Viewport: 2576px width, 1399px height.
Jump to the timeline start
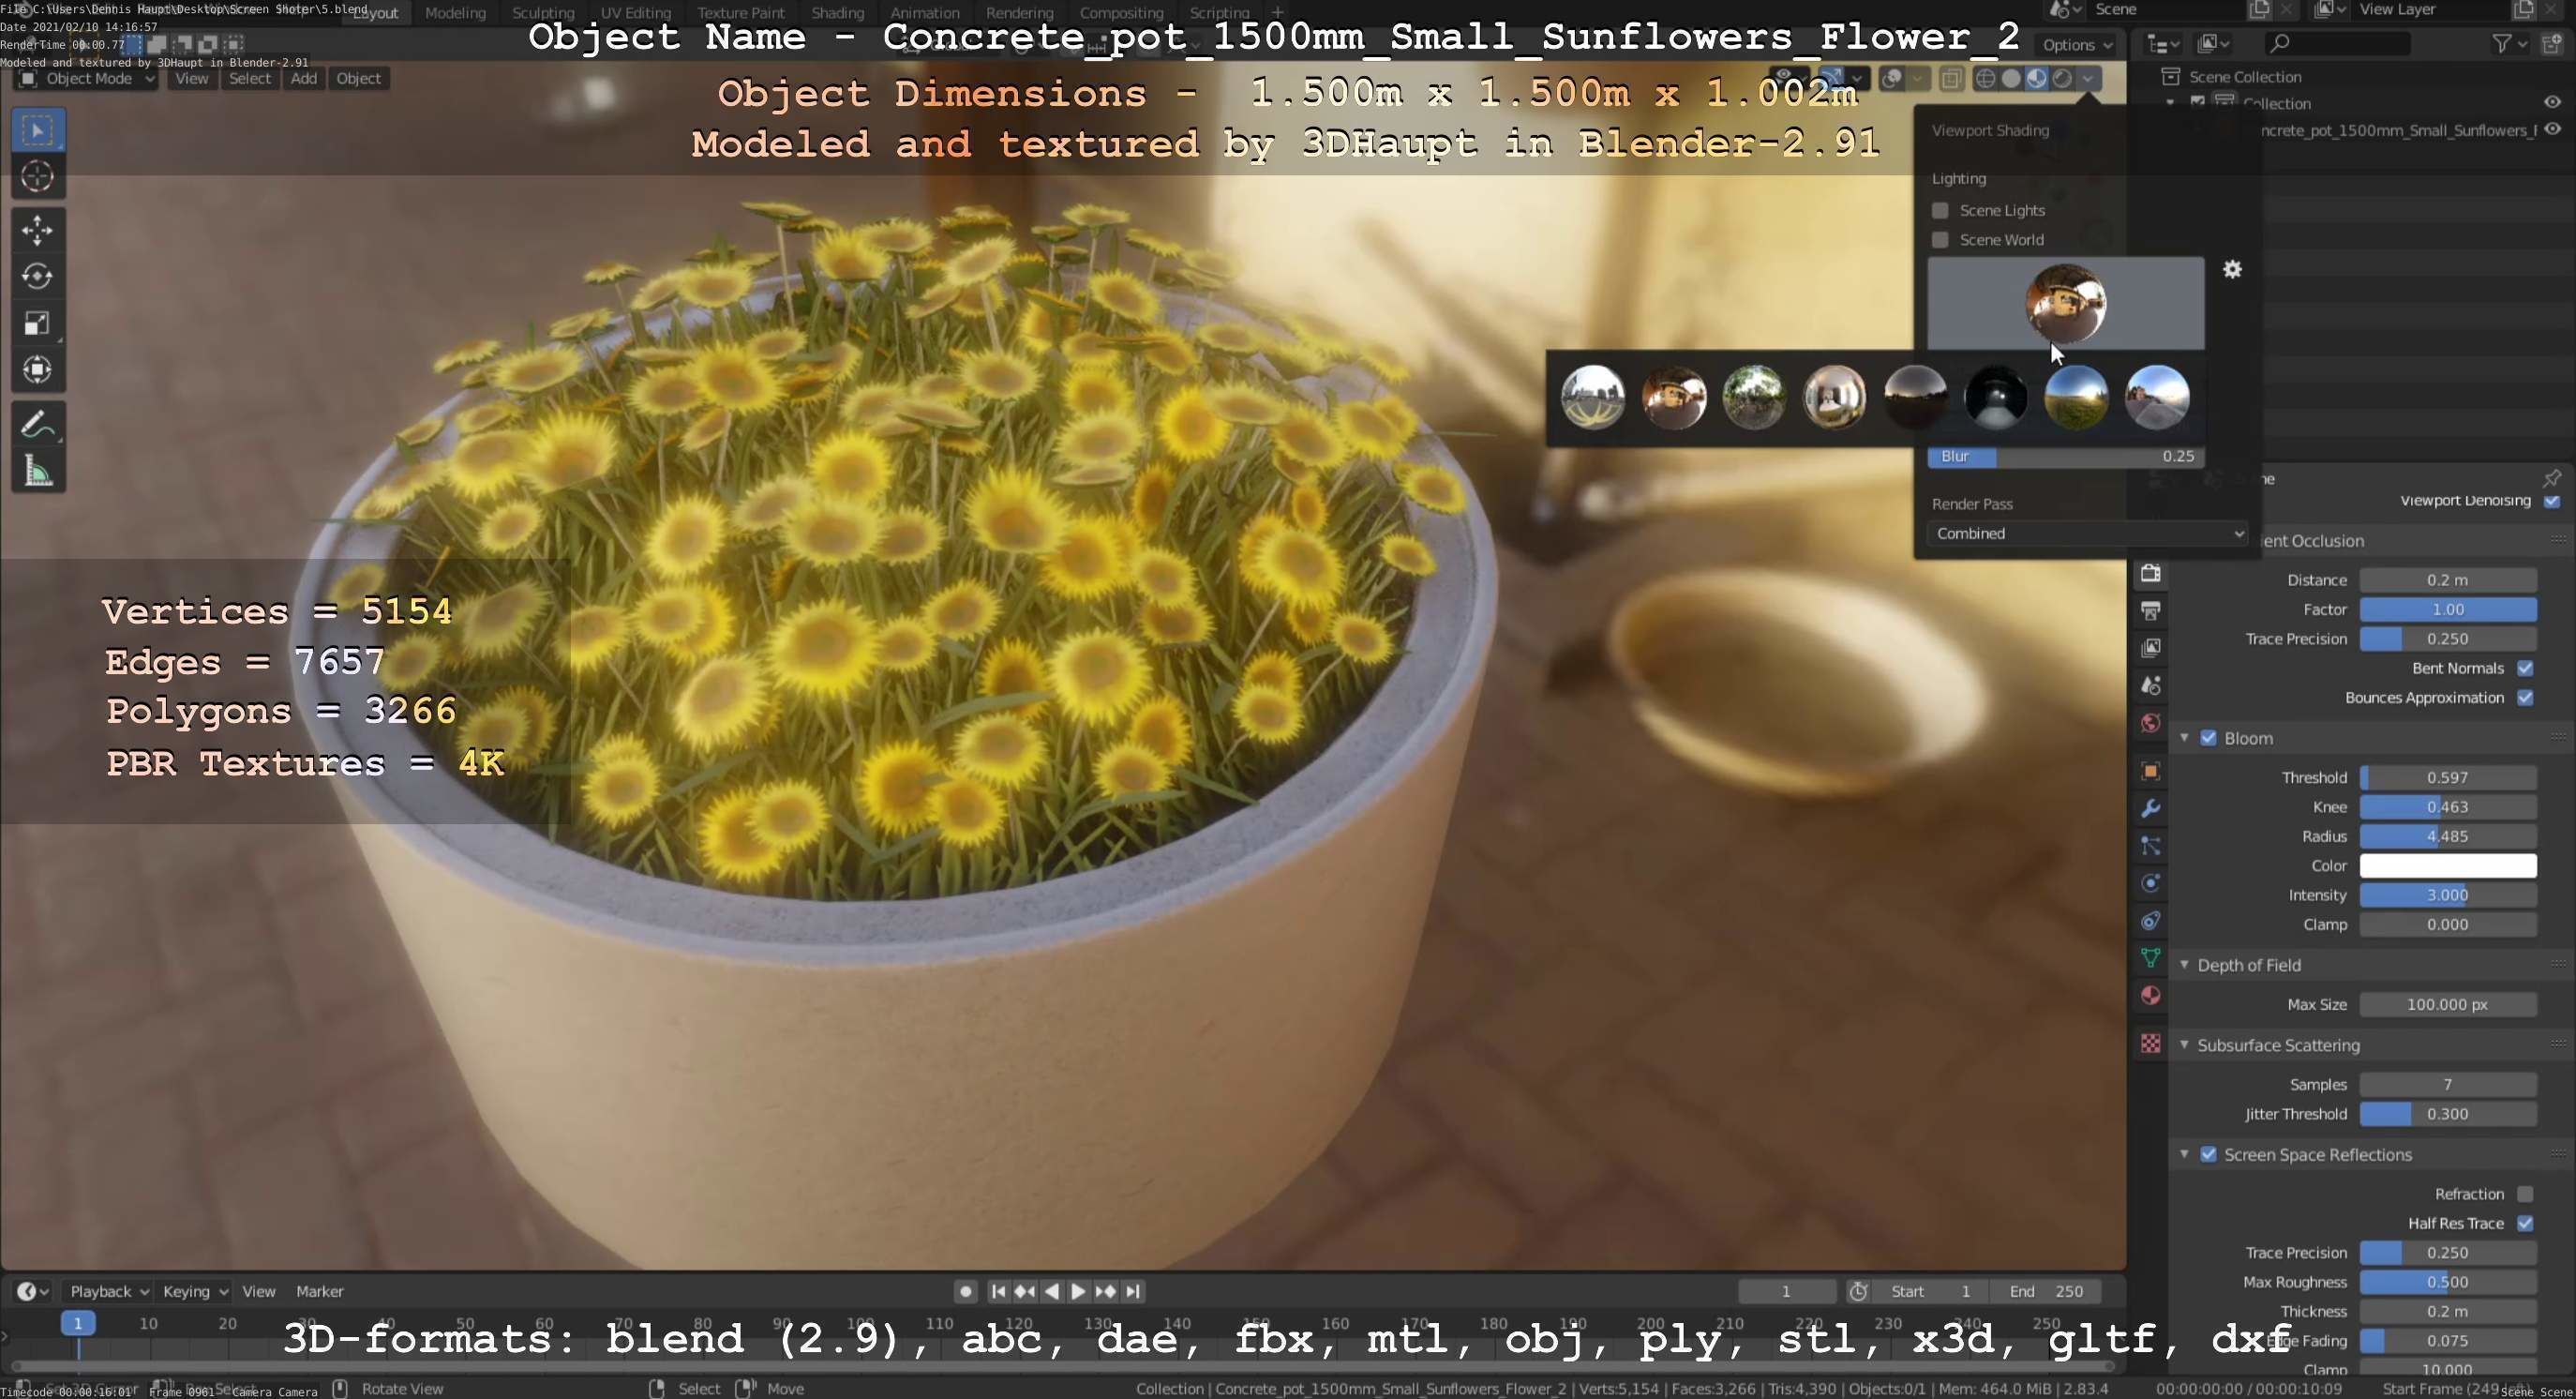coord(998,1291)
